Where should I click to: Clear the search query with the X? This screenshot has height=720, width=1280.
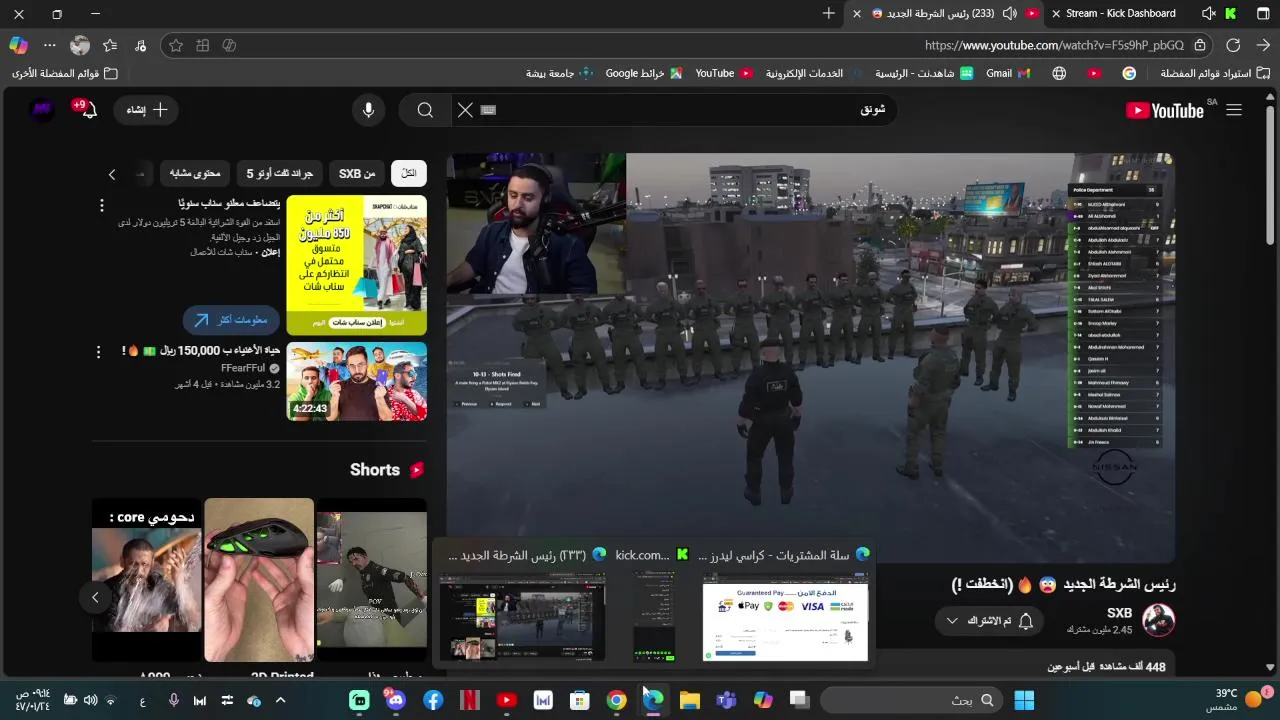point(465,110)
